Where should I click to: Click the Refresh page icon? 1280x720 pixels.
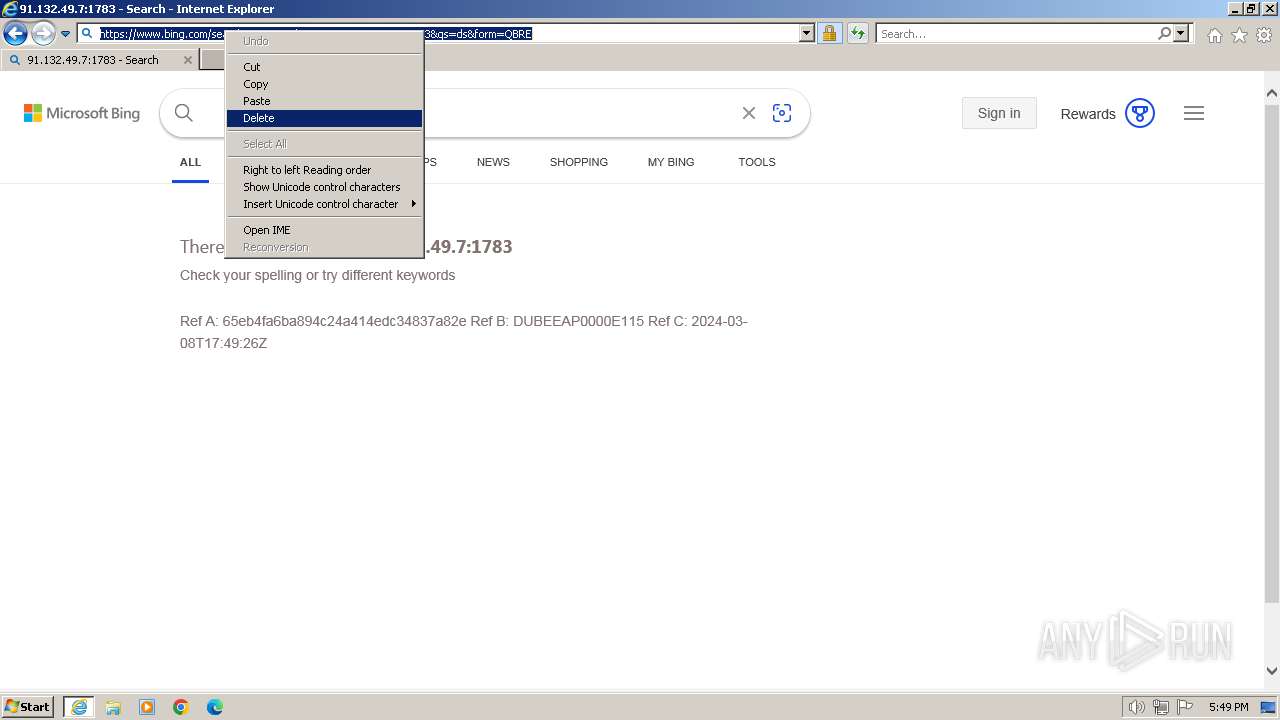[x=858, y=33]
